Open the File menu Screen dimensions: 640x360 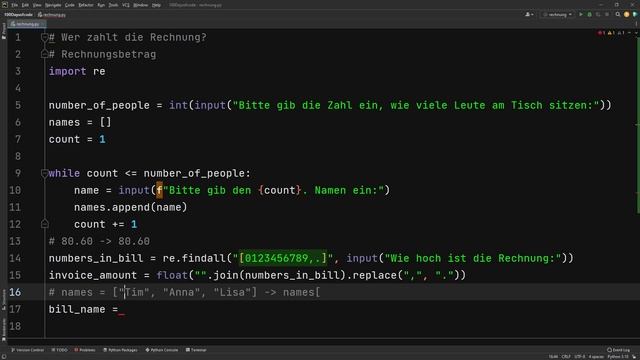point(14,5)
